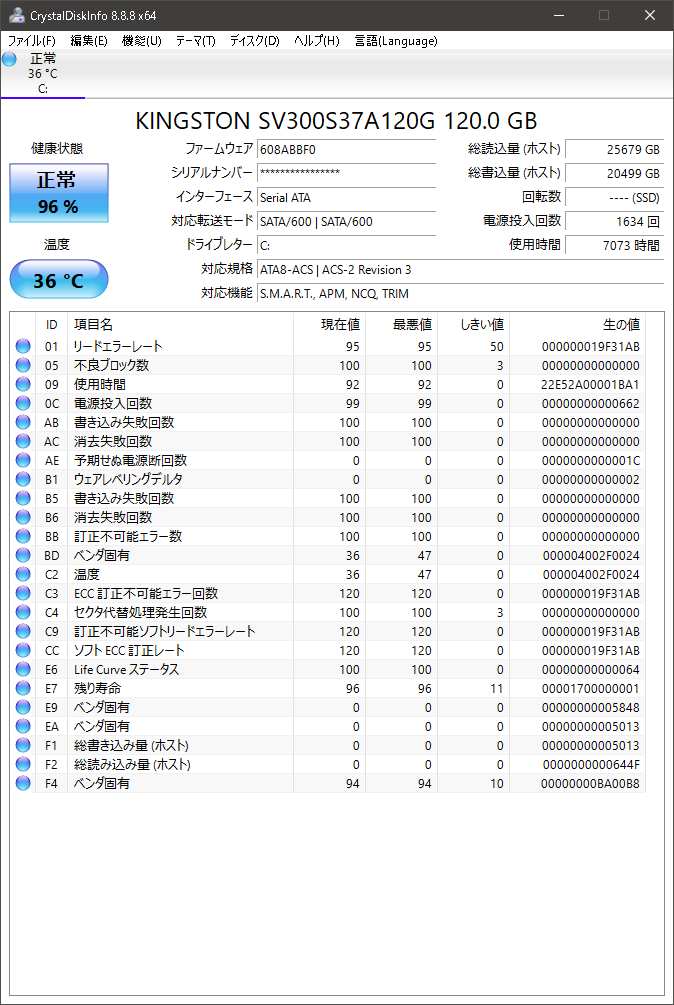This screenshot has width=674, height=1005.
Task: Click raw value 00000000BA00B8
Action: (590, 784)
